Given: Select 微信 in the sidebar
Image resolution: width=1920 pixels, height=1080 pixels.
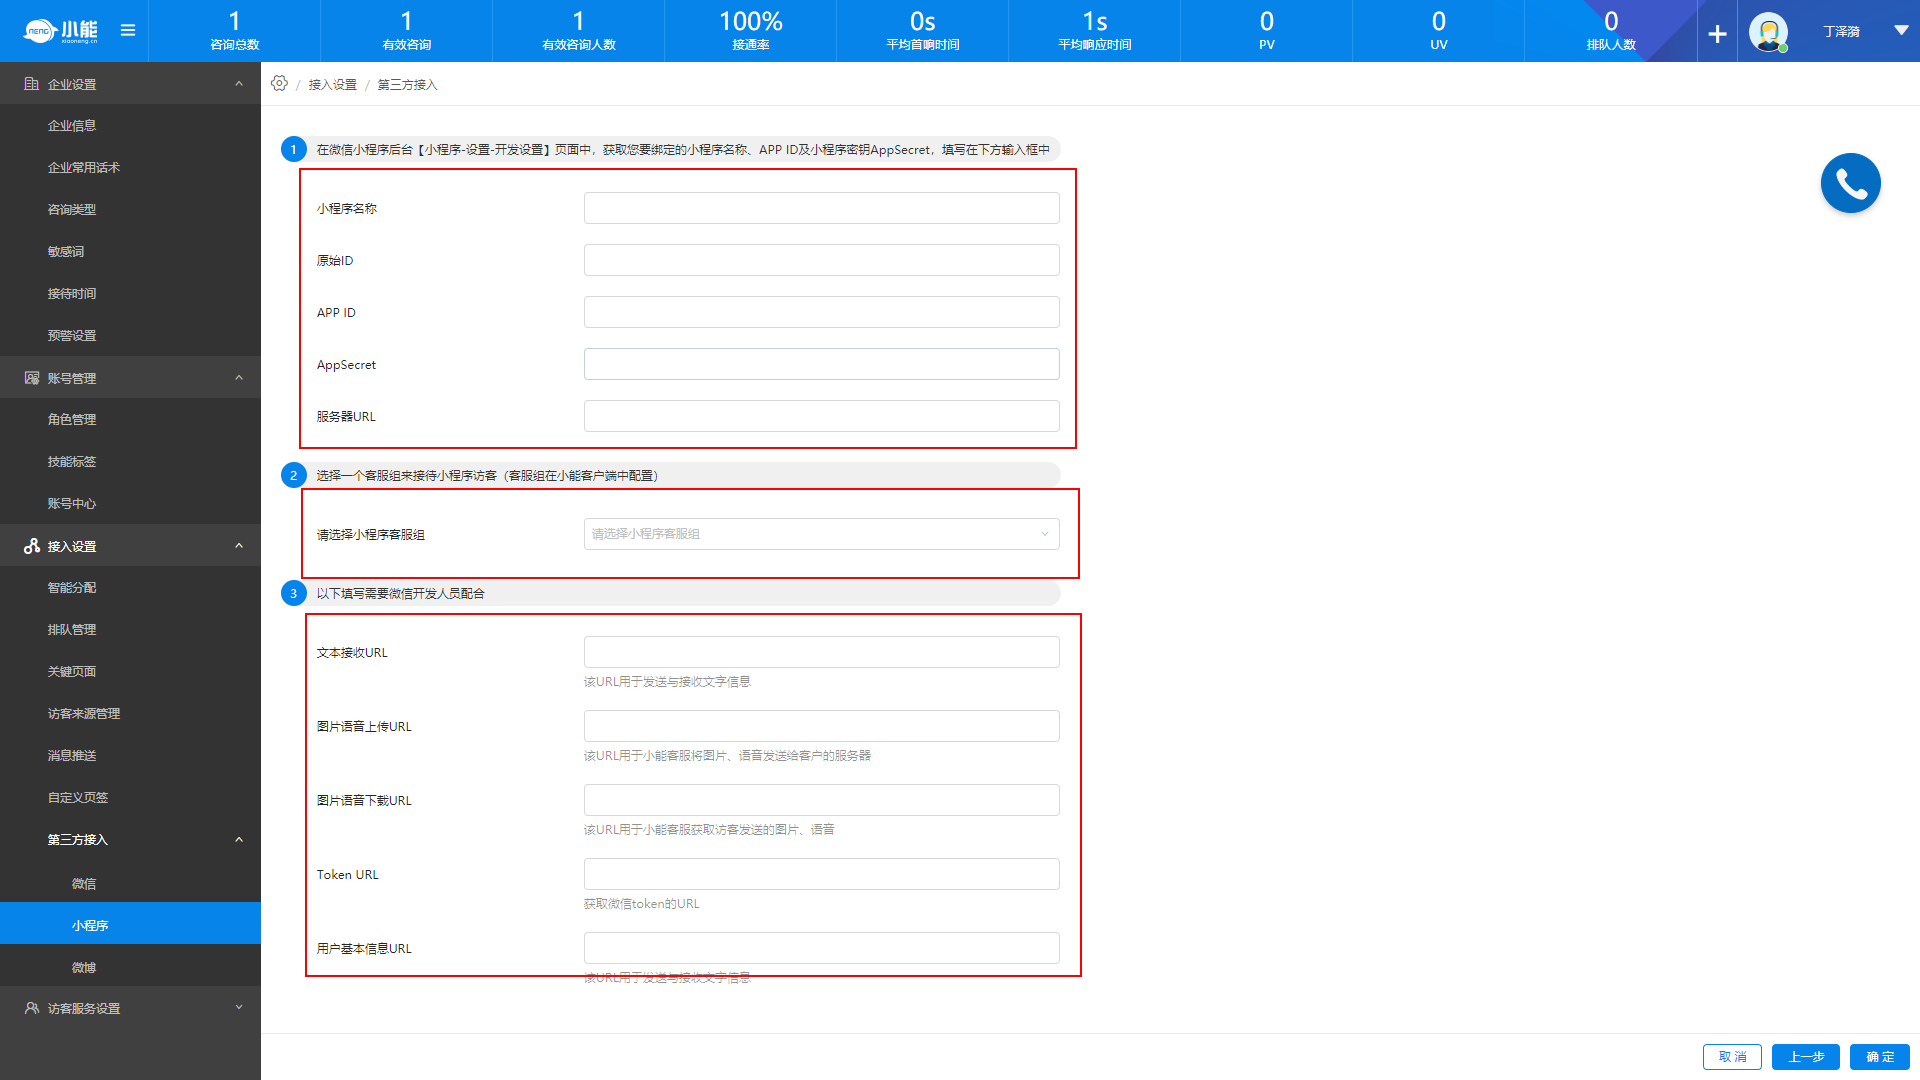Looking at the screenshot, I should [x=84, y=884].
